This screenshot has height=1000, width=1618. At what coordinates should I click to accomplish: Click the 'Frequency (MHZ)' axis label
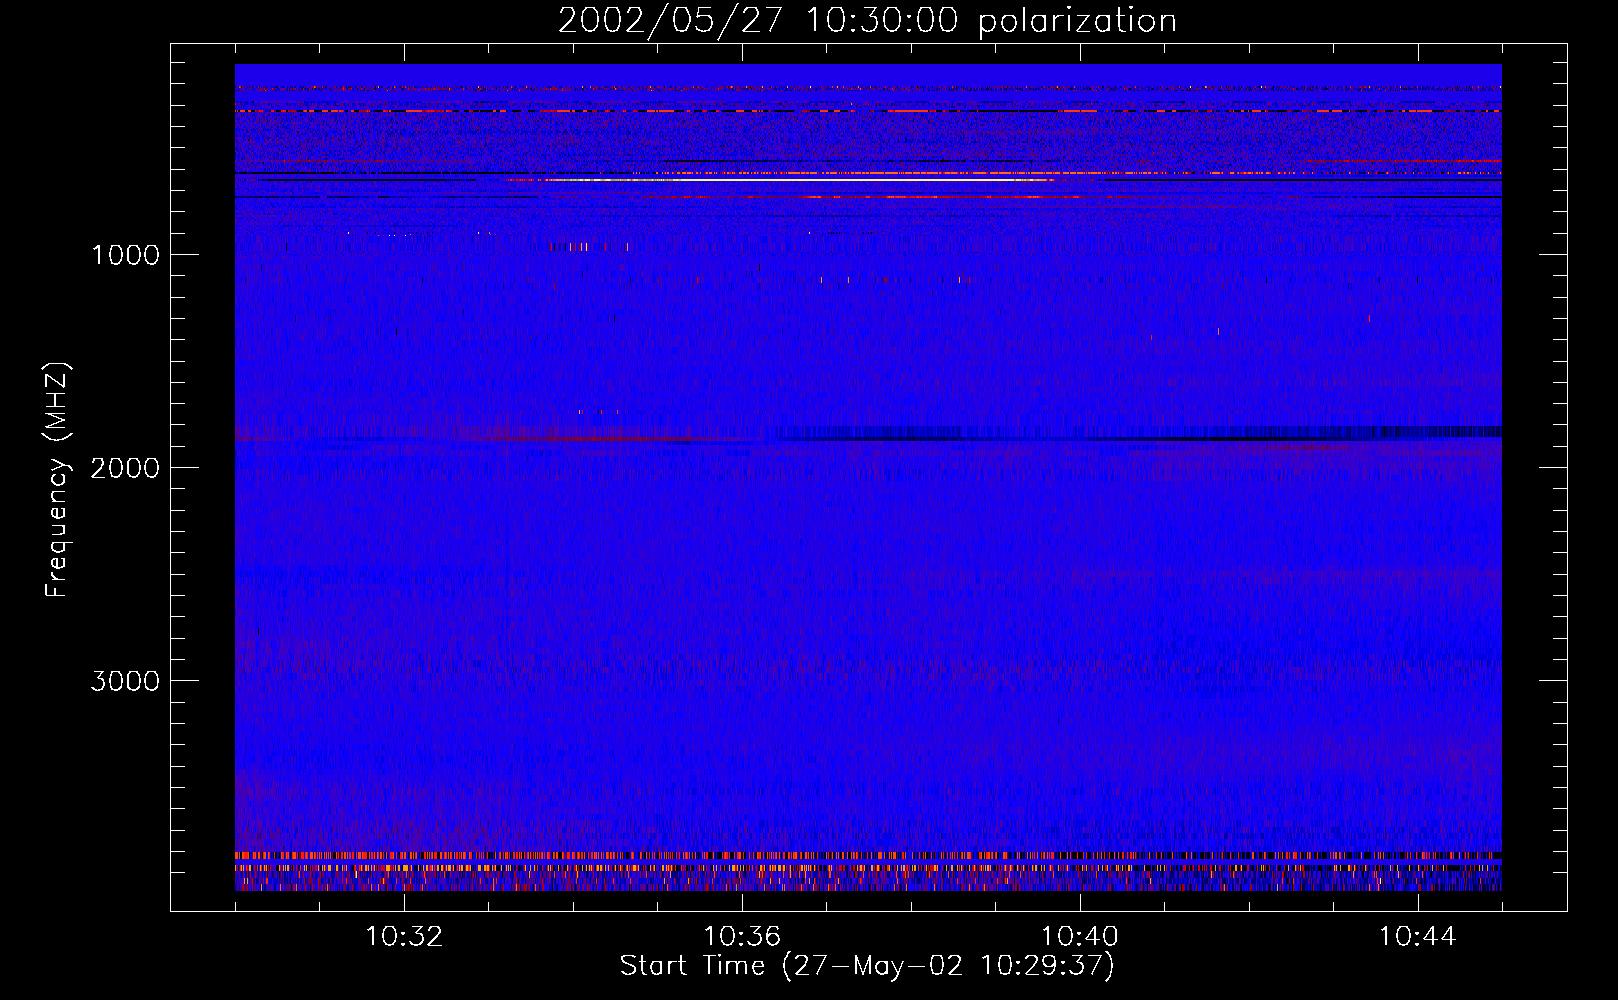click(x=57, y=480)
